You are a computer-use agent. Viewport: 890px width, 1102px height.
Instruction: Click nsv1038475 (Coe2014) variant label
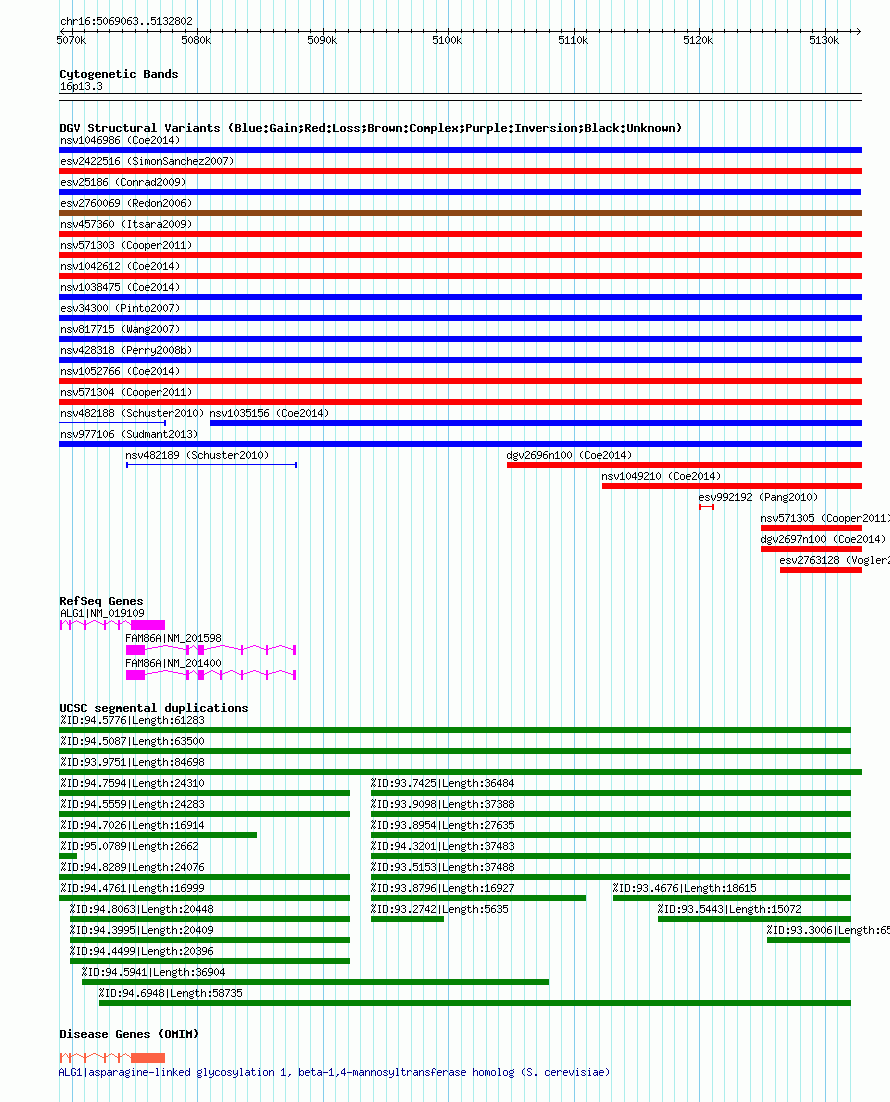(x=120, y=287)
